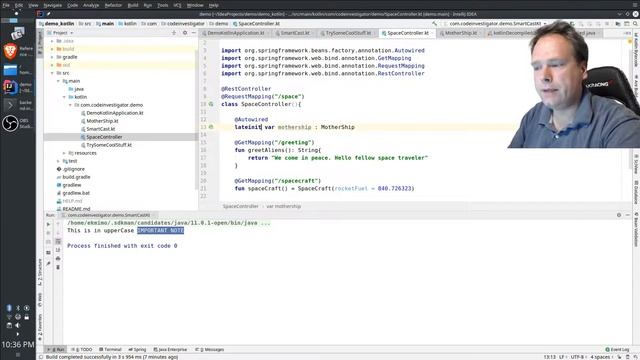Click the 10:36 PM clock
The height and width of the screenshot is (360, 640).
pyautogui.click(x=18, y=344)
